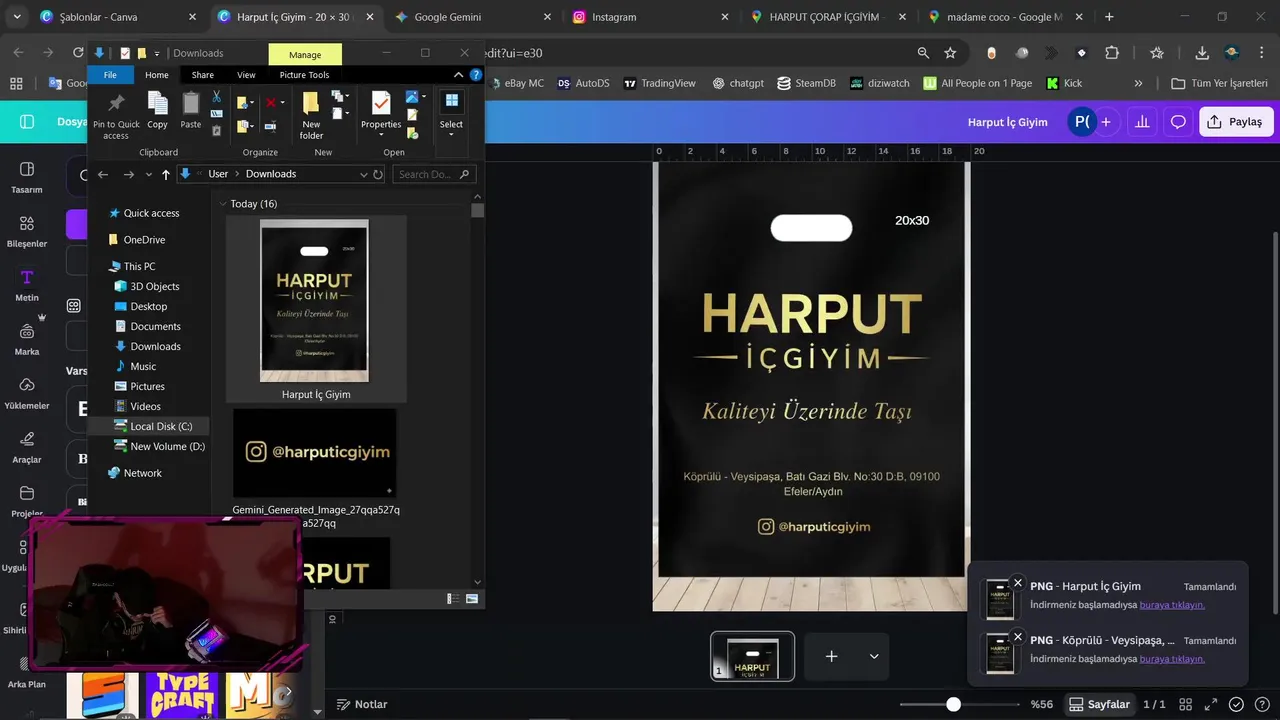Screen dimensions: 1280x720
Task: Open Canva comments speech bubble icon
Action: 1178,122
